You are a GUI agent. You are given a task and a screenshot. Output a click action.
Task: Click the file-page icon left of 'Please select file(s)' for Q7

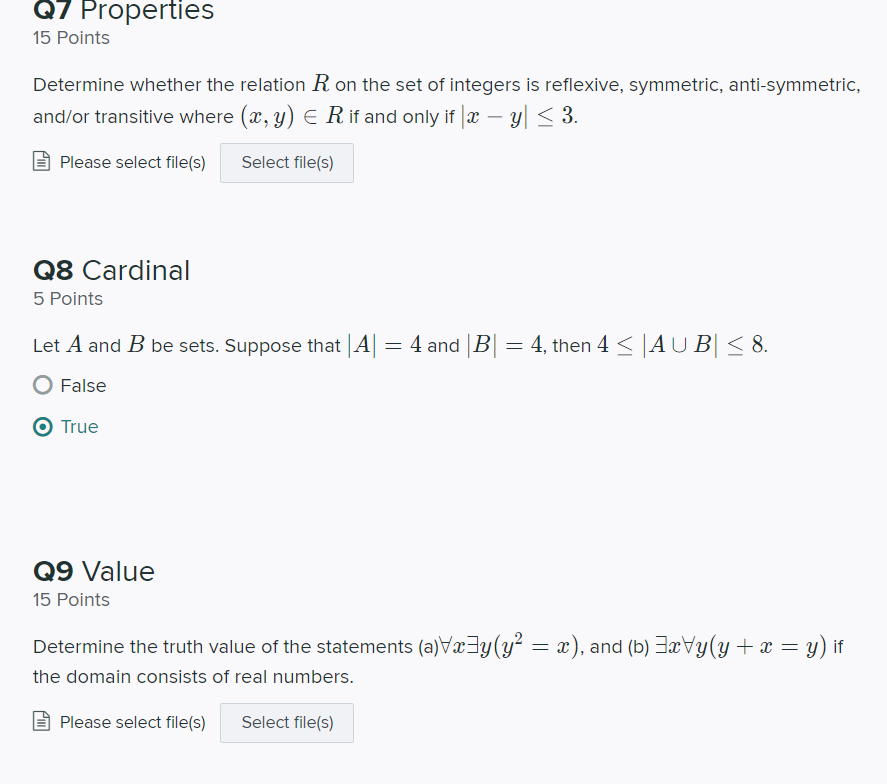coord(41,161)
